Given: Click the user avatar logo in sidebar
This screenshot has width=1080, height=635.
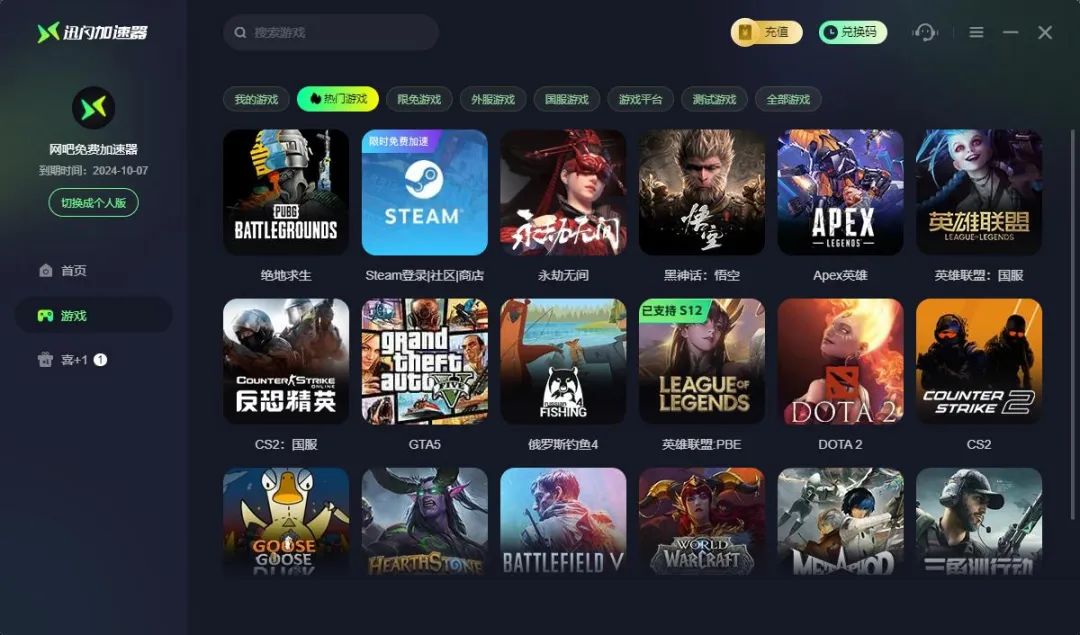Looking at the screenshot, I should point(94,107).
